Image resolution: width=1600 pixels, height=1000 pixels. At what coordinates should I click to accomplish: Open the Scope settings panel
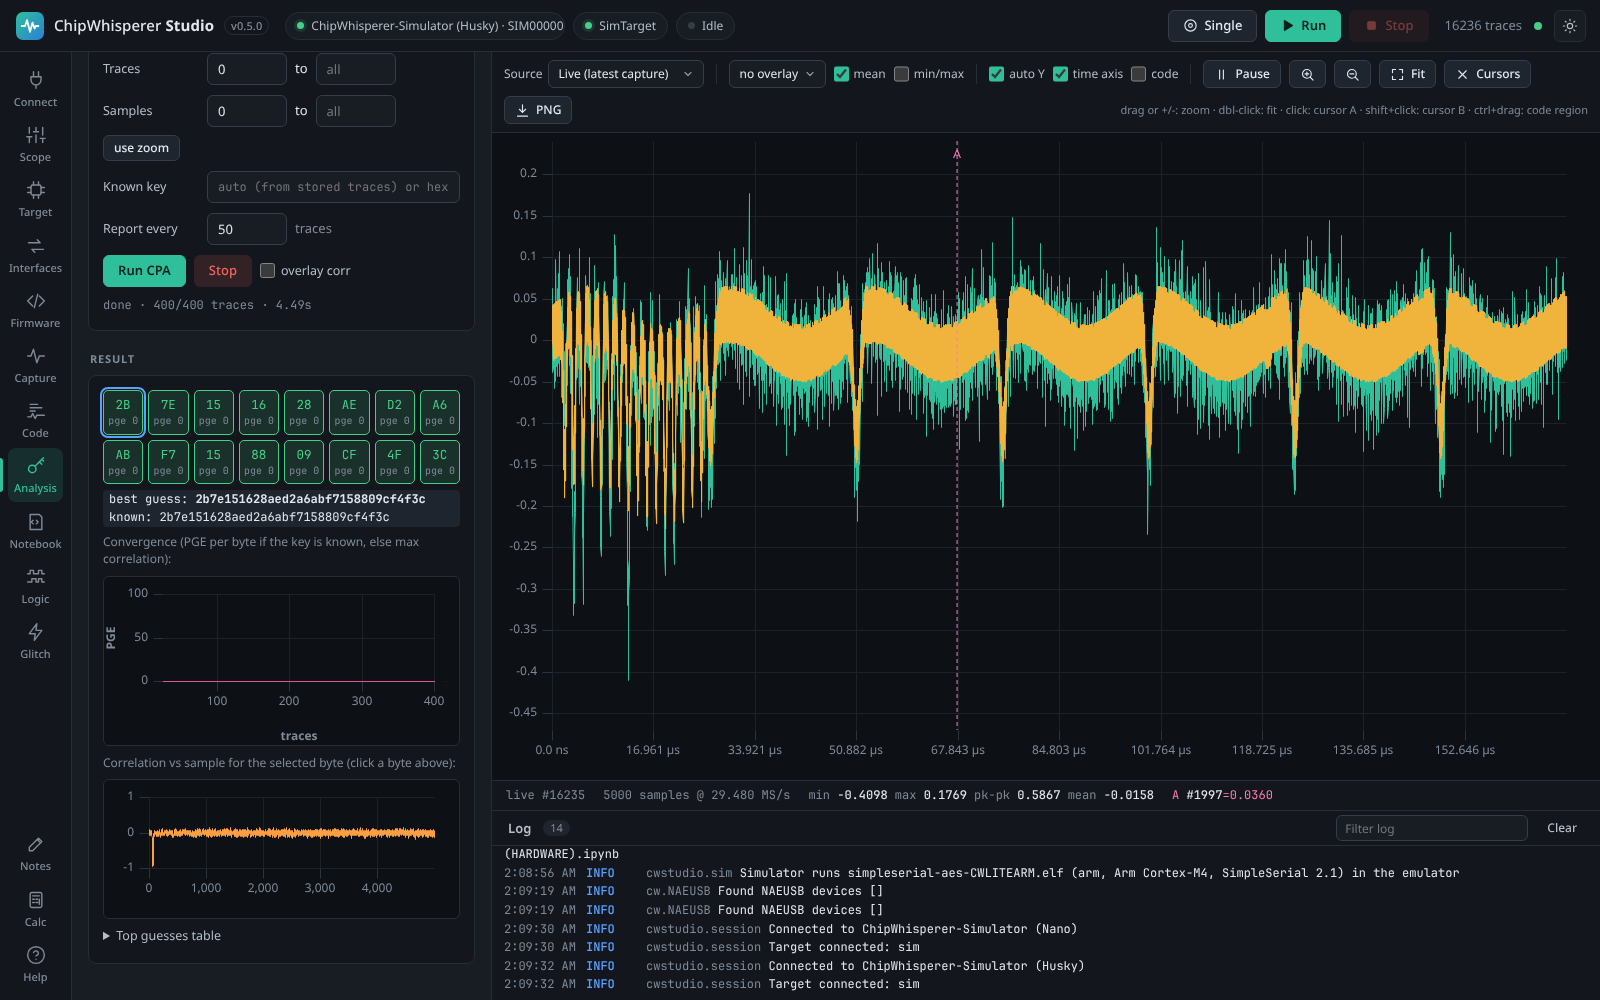(35, 144)
